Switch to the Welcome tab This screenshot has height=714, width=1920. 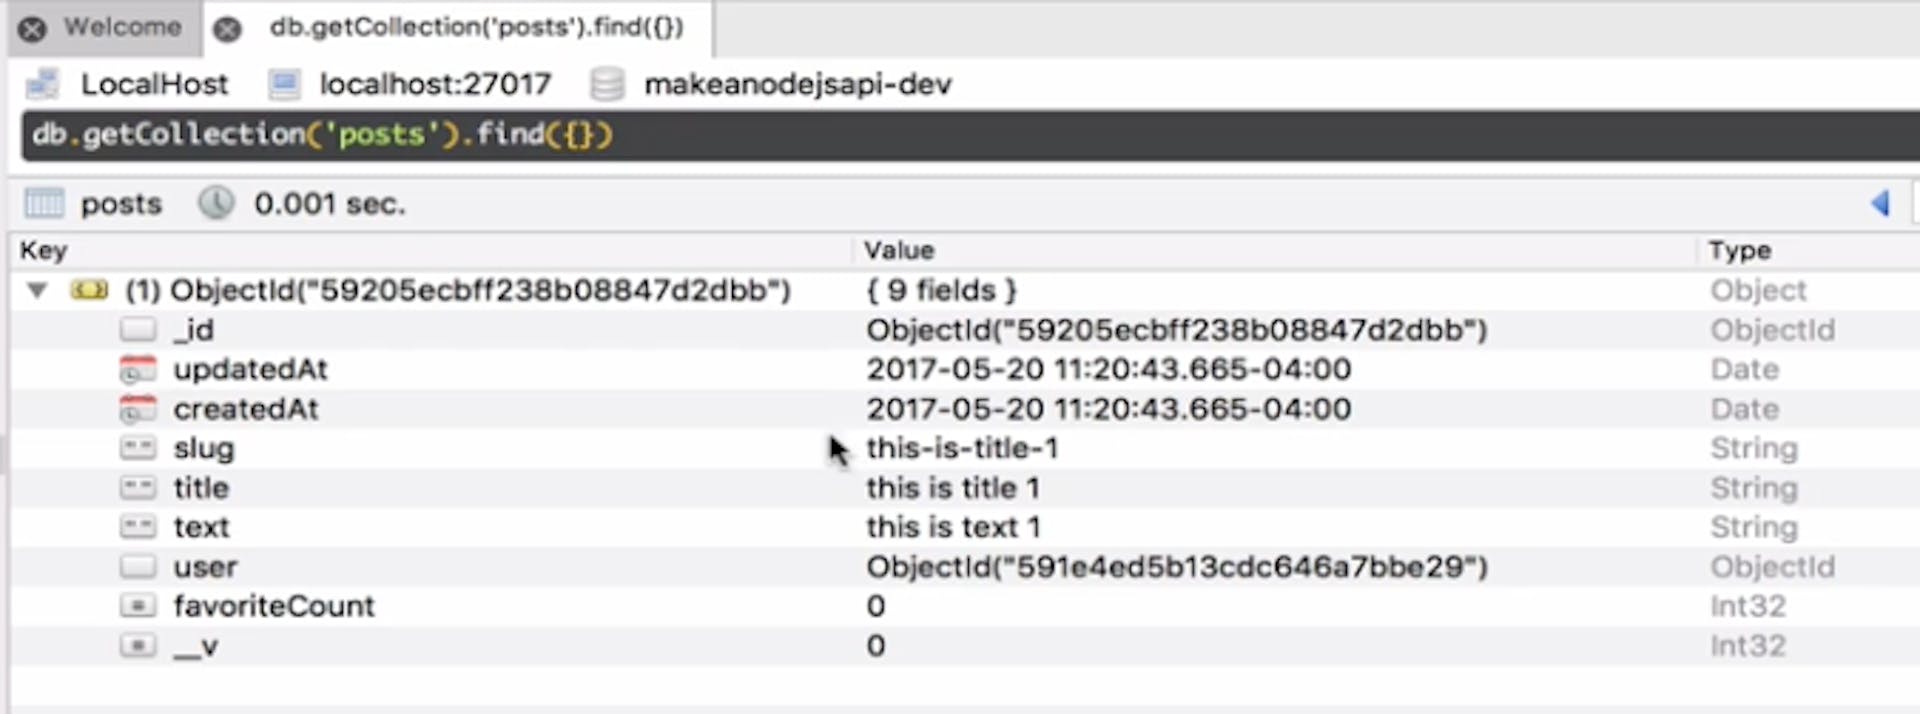point(122,27)
